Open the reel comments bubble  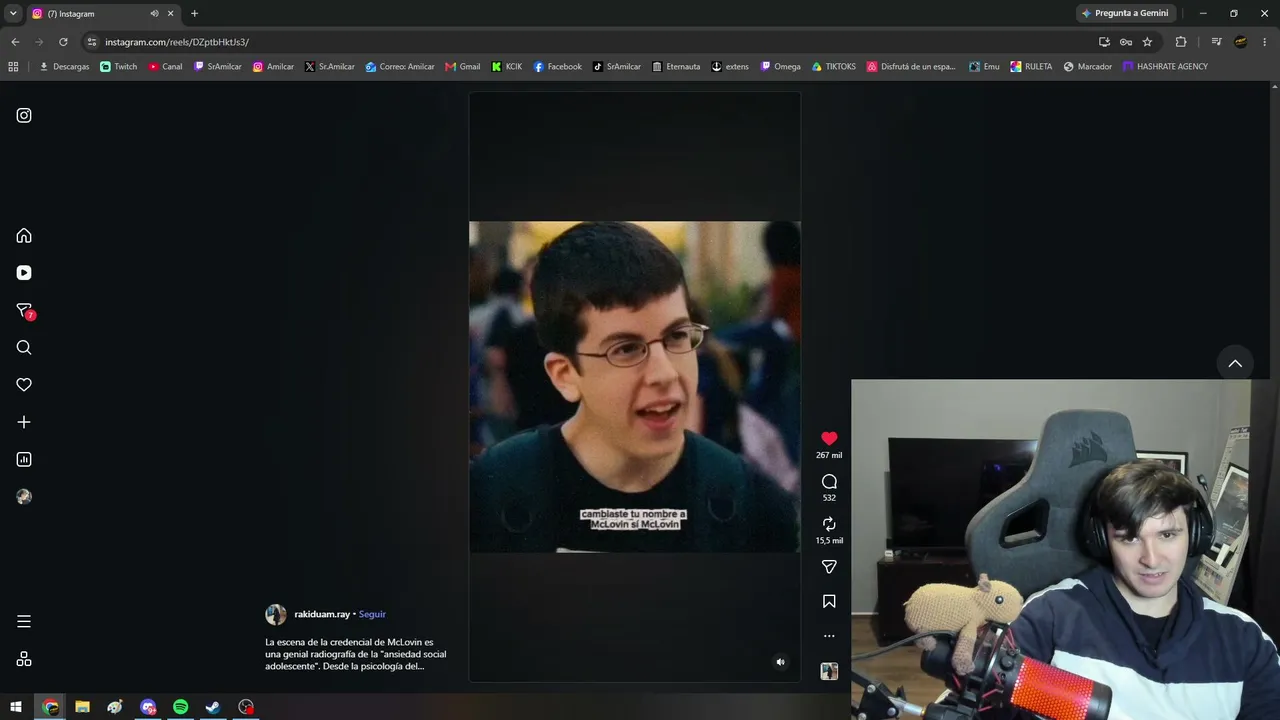click(829, 481)
